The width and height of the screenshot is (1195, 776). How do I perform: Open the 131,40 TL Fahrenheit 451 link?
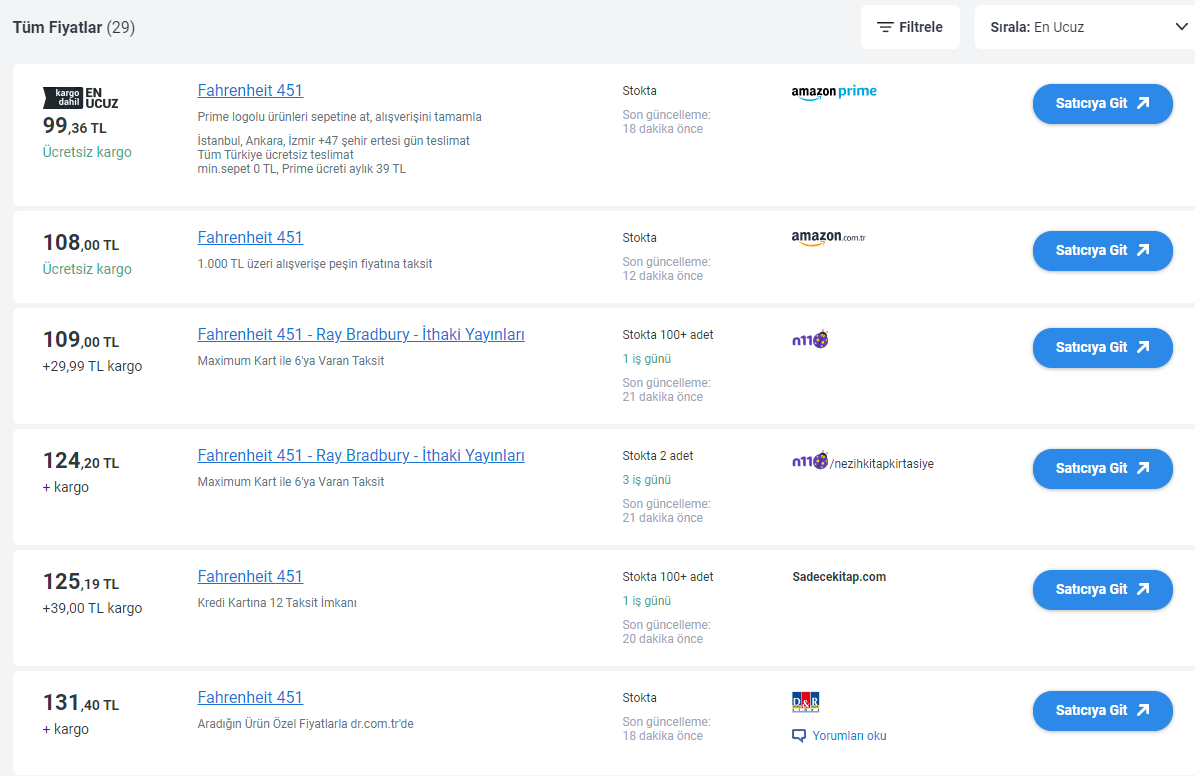pyautogui.click(x=250, y=698)
